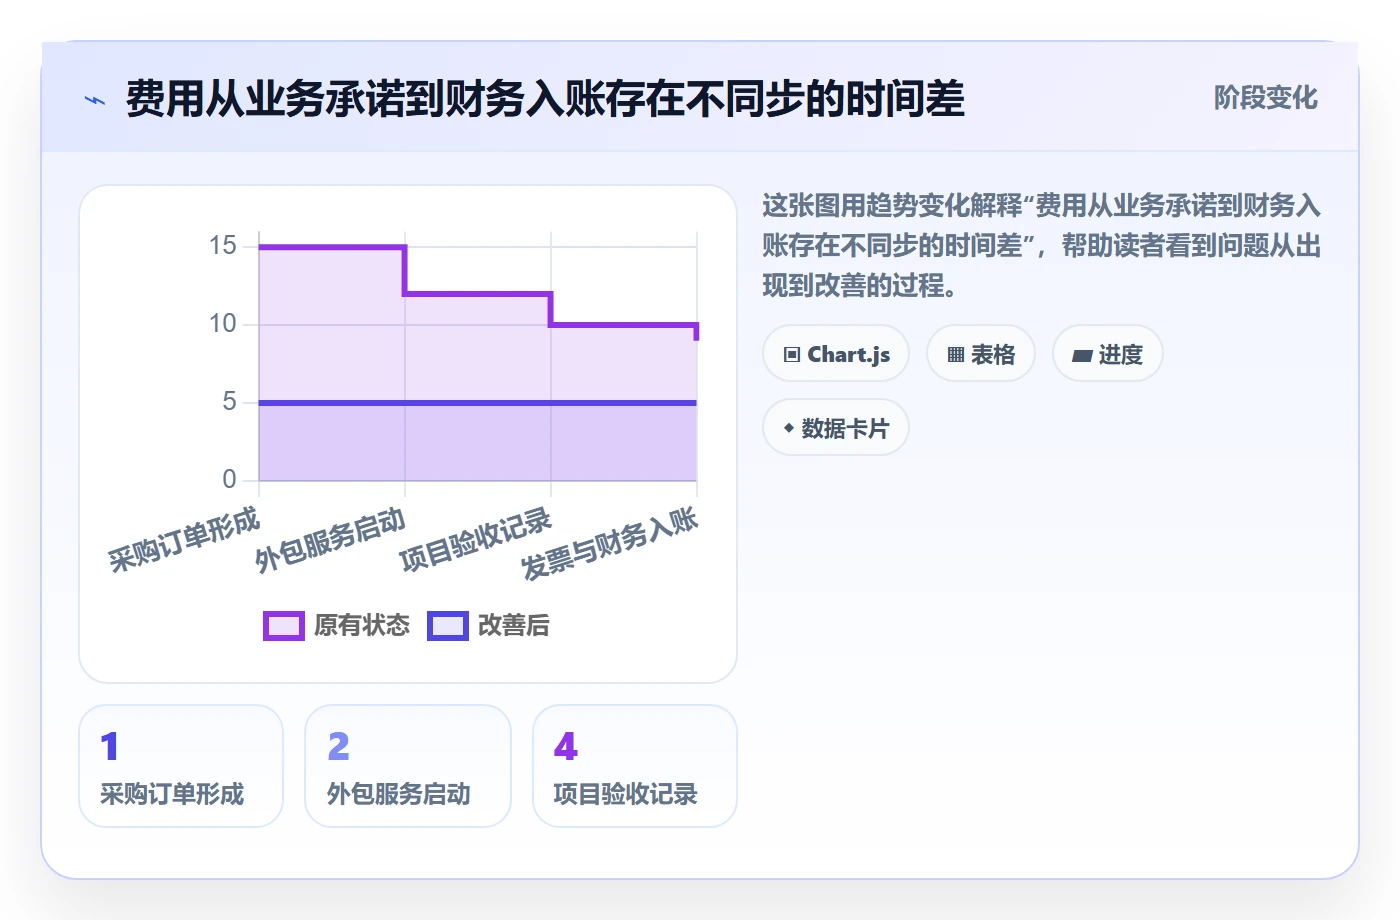Click the 项目验收记录 axis label on chart
Viewport: 1400px width, 920px height.
(476, 540)
